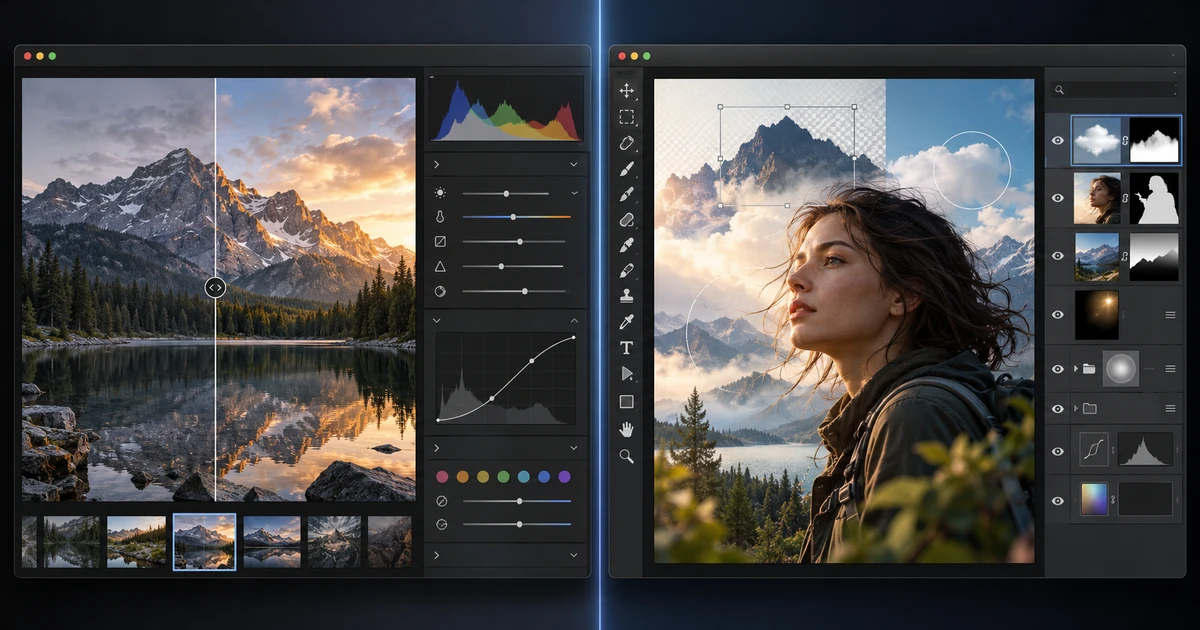Click the upper circle icon below the color dots
Image resolution: width=1200 pixels, height=630 pixels.
pos(441,501)
